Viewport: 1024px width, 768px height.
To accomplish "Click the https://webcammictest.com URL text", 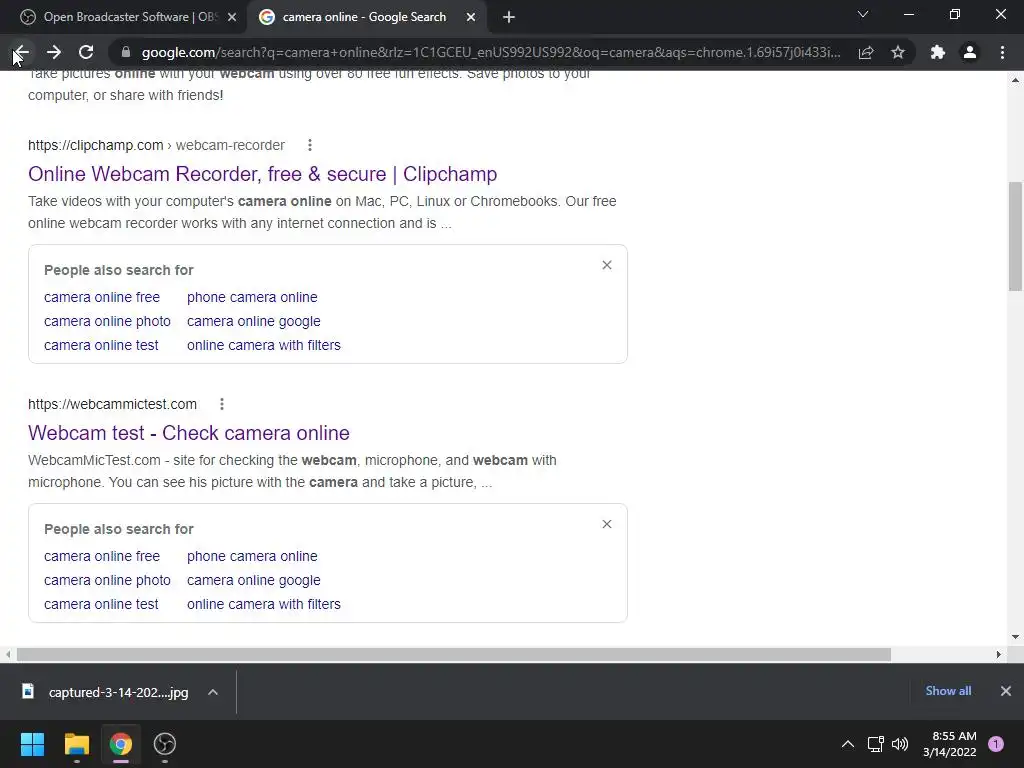I will coord(112,404).
